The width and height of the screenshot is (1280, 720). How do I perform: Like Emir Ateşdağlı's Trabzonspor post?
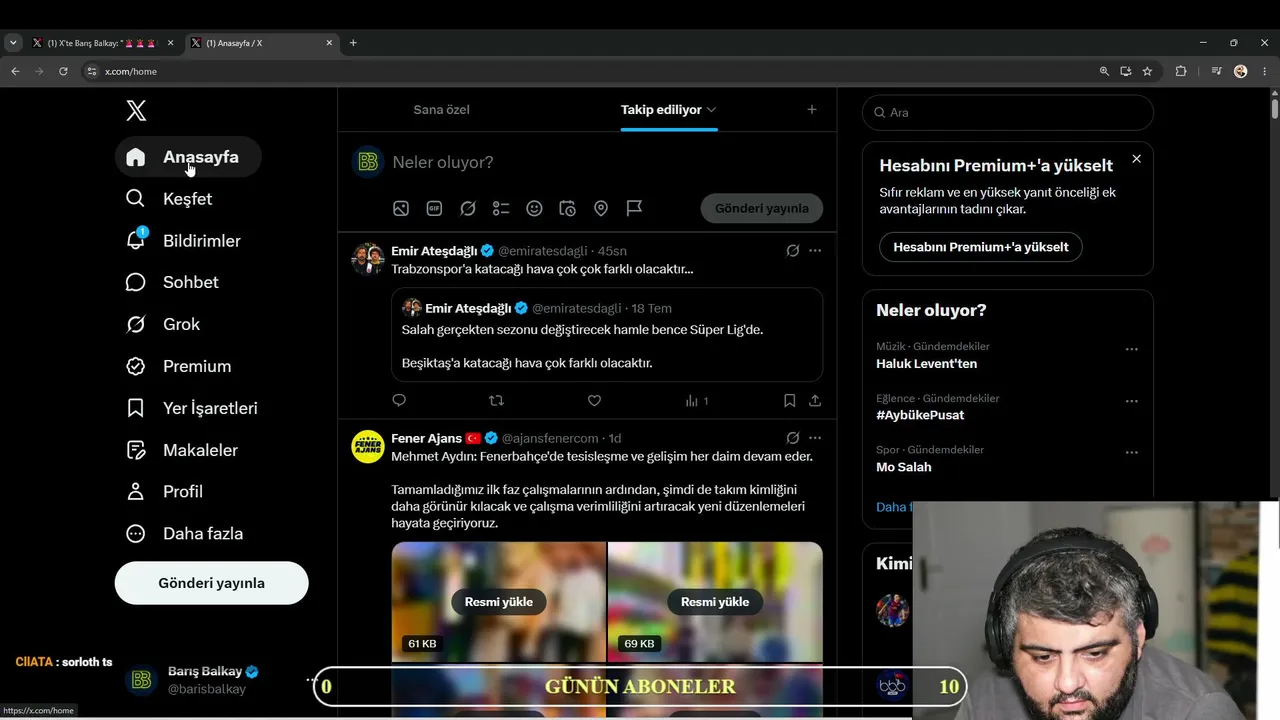pyautogui.click(x=594, y=401)
